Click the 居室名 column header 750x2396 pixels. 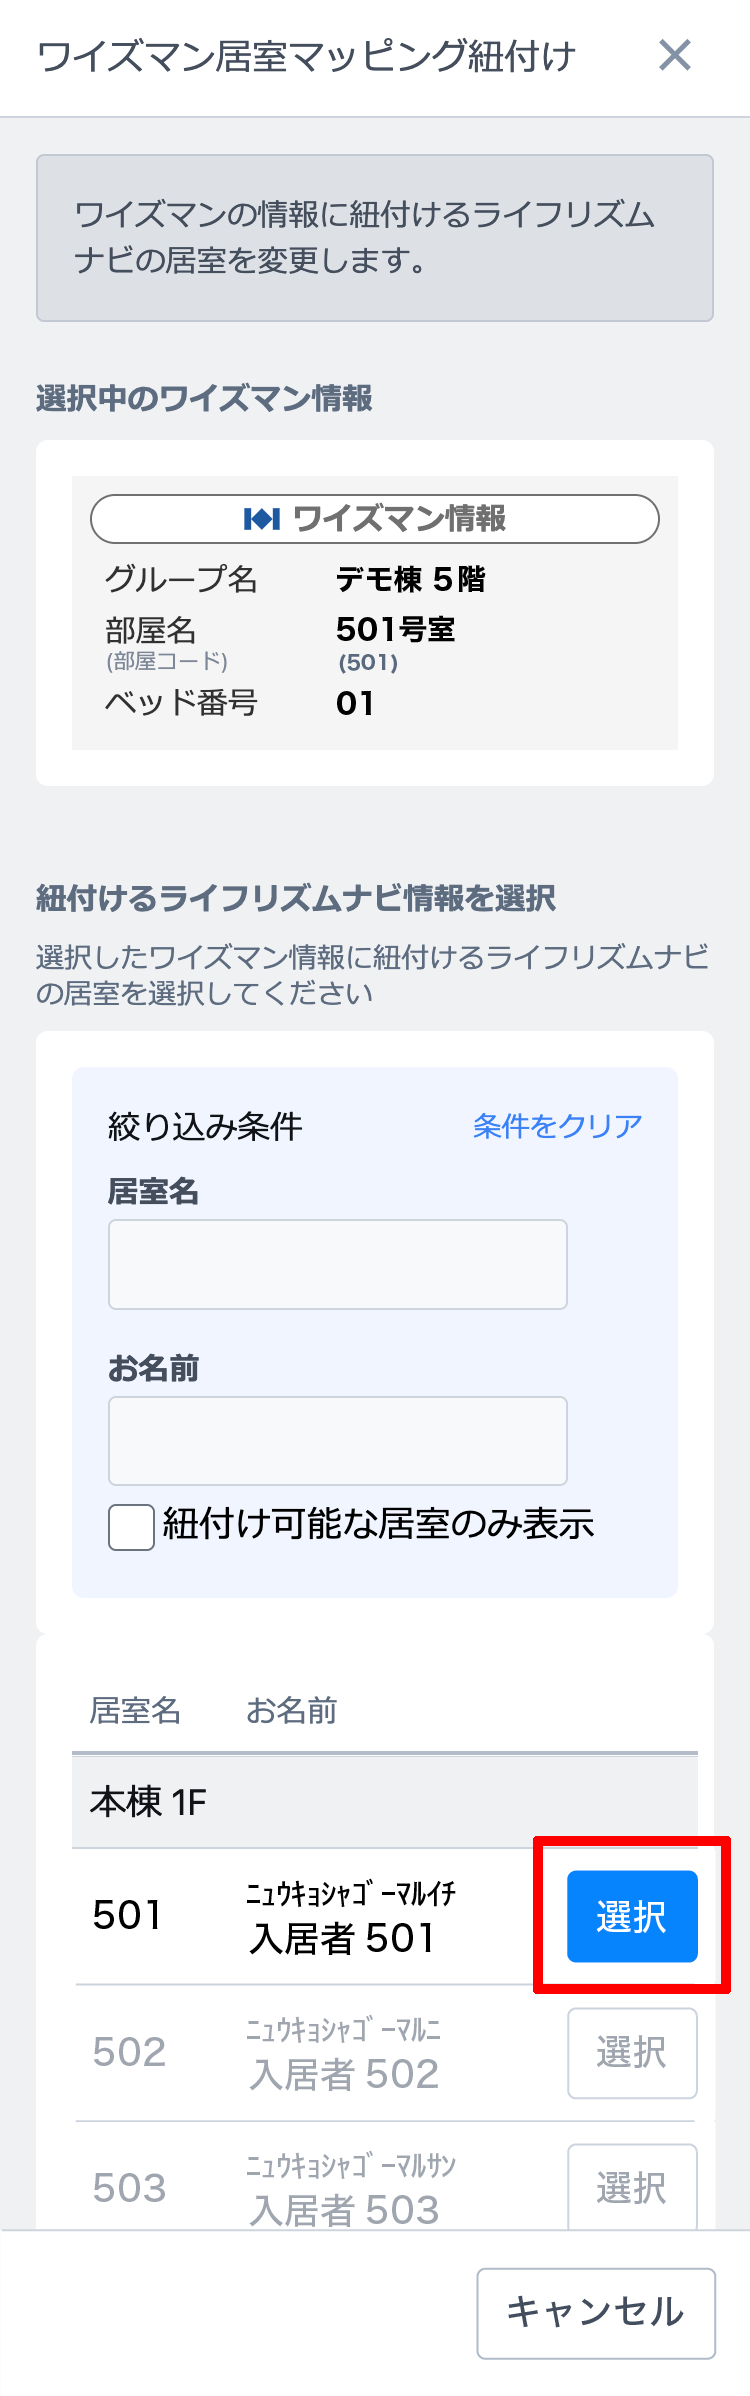(135, 1711)
